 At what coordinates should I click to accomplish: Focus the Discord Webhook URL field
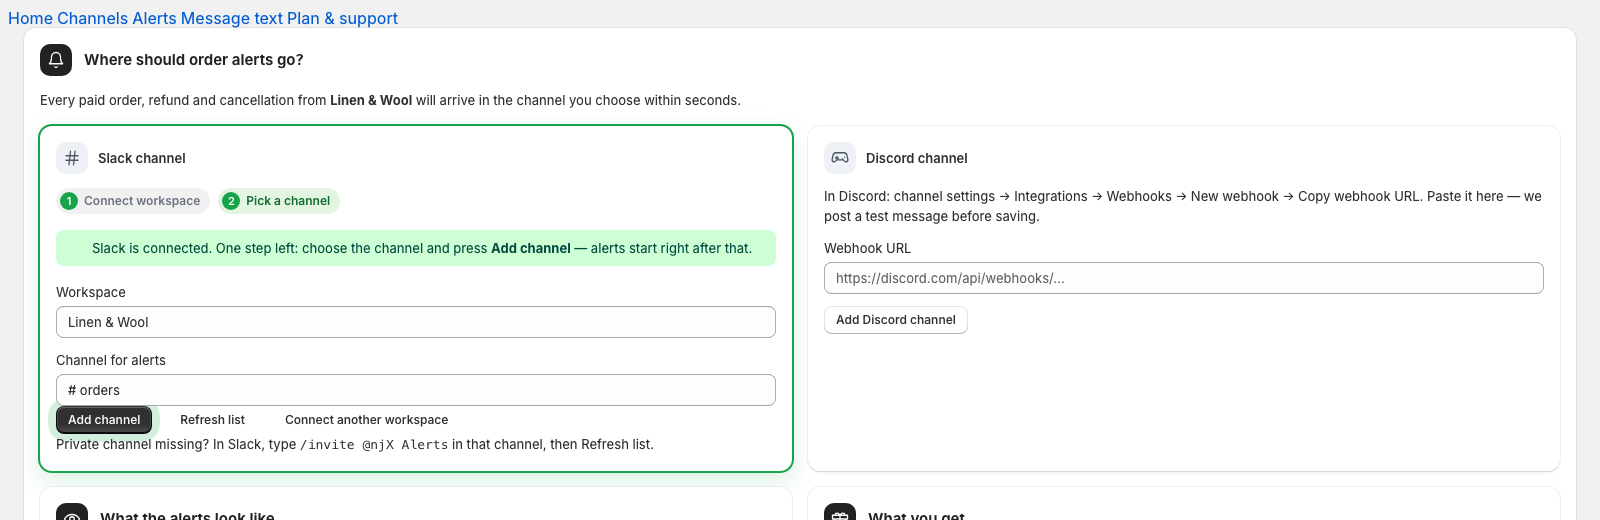tap(1184, 278)
